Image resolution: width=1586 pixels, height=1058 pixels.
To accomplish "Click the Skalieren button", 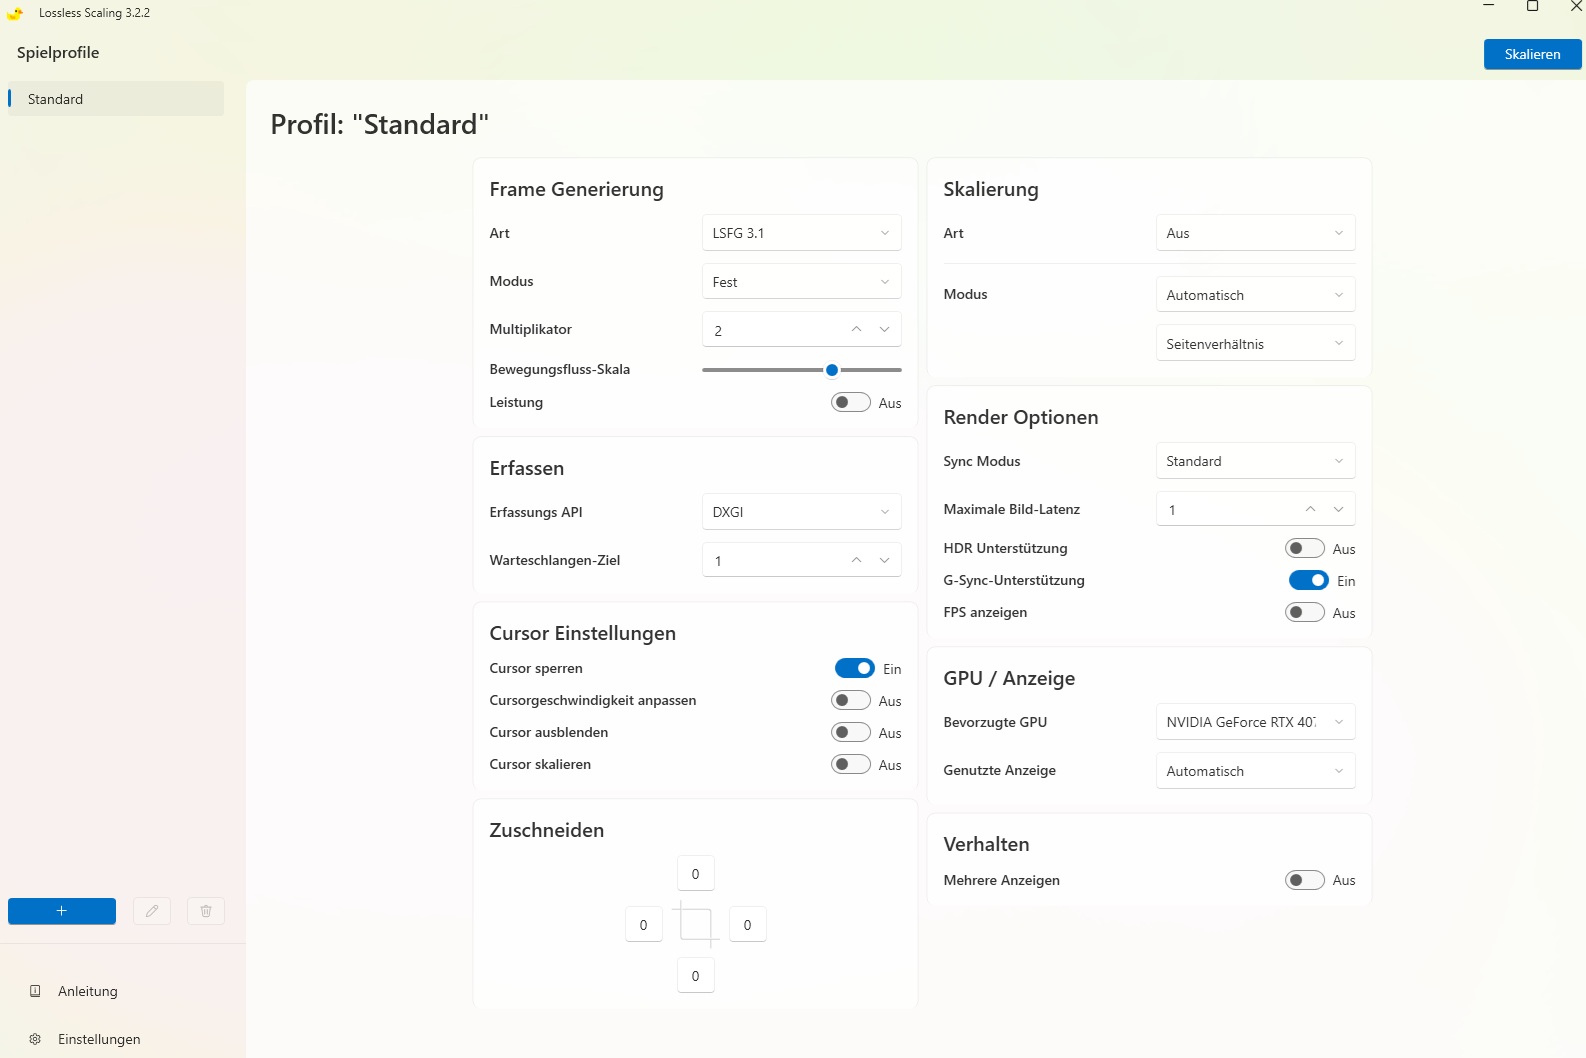I will tap(1532, 54).
